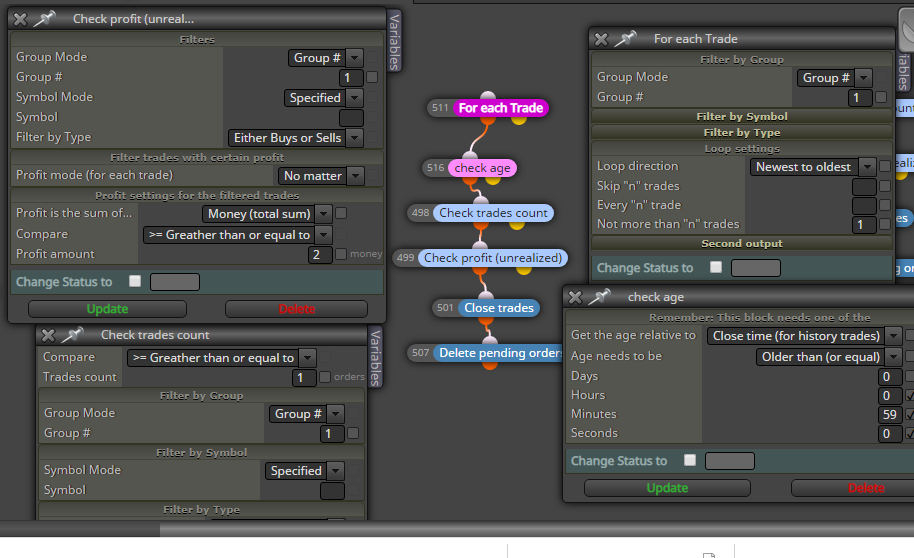Image resolution: width=914 pixels, height=558 pixels.
Task: Click yellow output dot of Check profit node
Action: [523, 269]
